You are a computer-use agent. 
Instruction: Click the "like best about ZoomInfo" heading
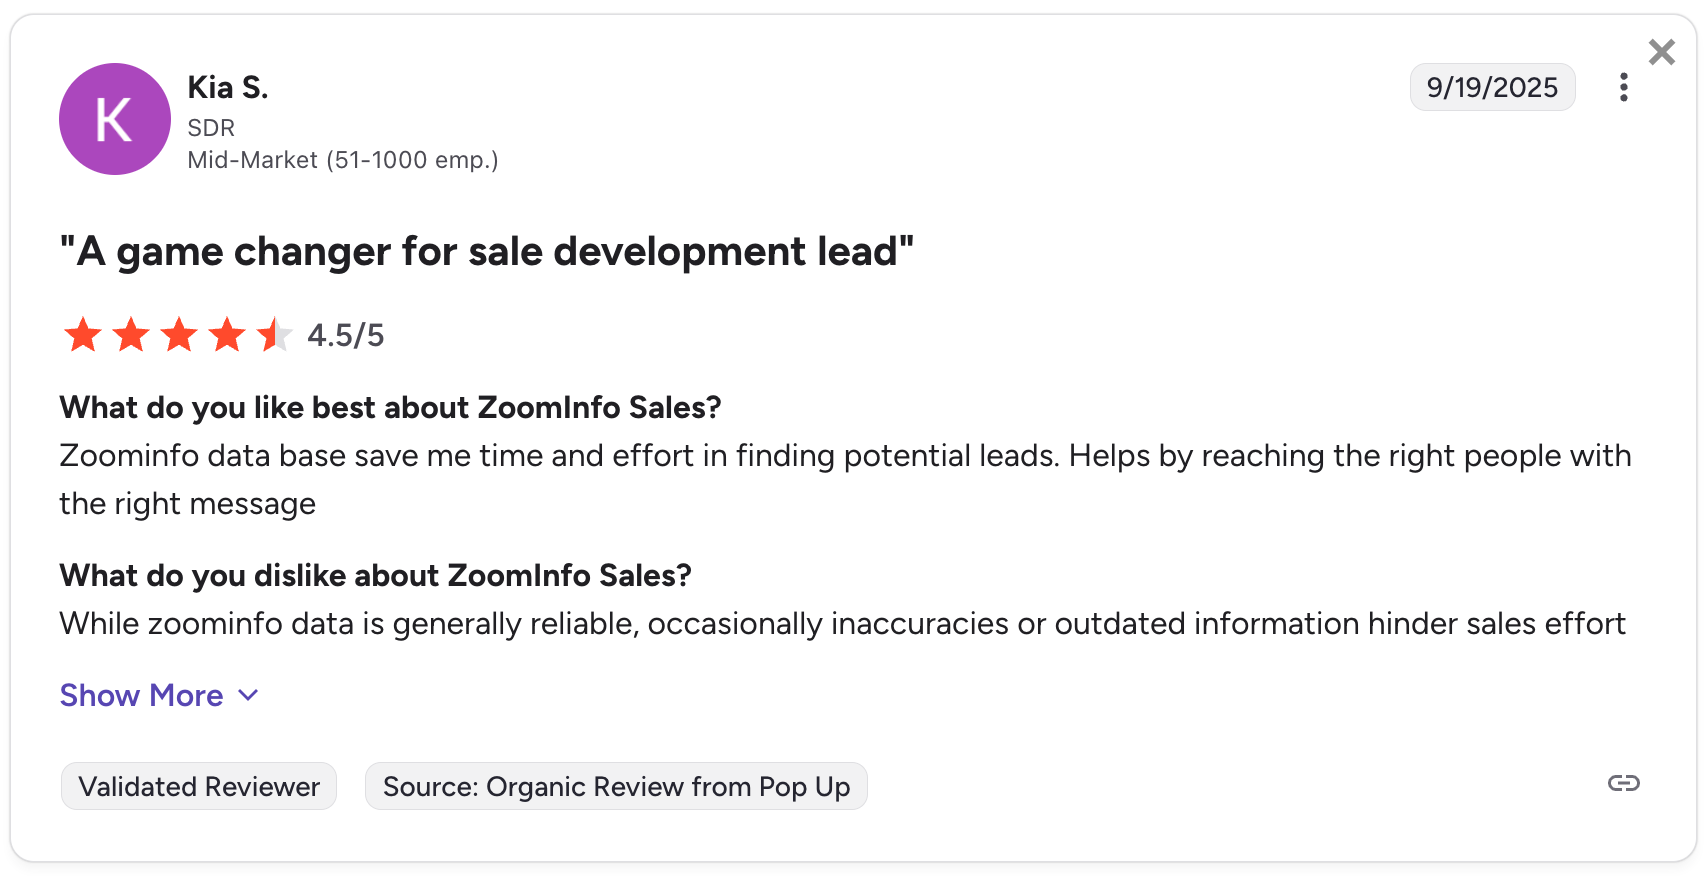click(x=390, y=408)
